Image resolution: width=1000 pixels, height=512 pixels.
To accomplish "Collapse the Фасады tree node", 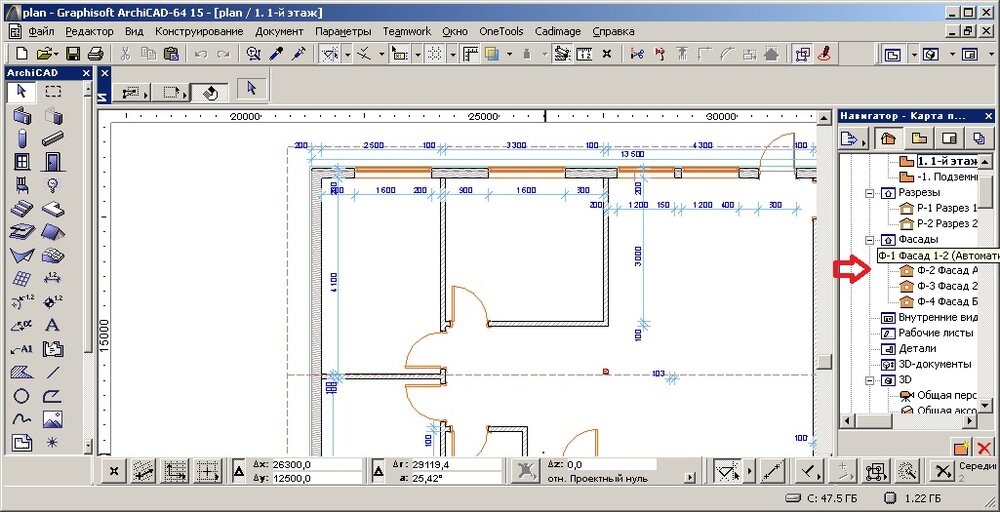I will coord(869,240).
